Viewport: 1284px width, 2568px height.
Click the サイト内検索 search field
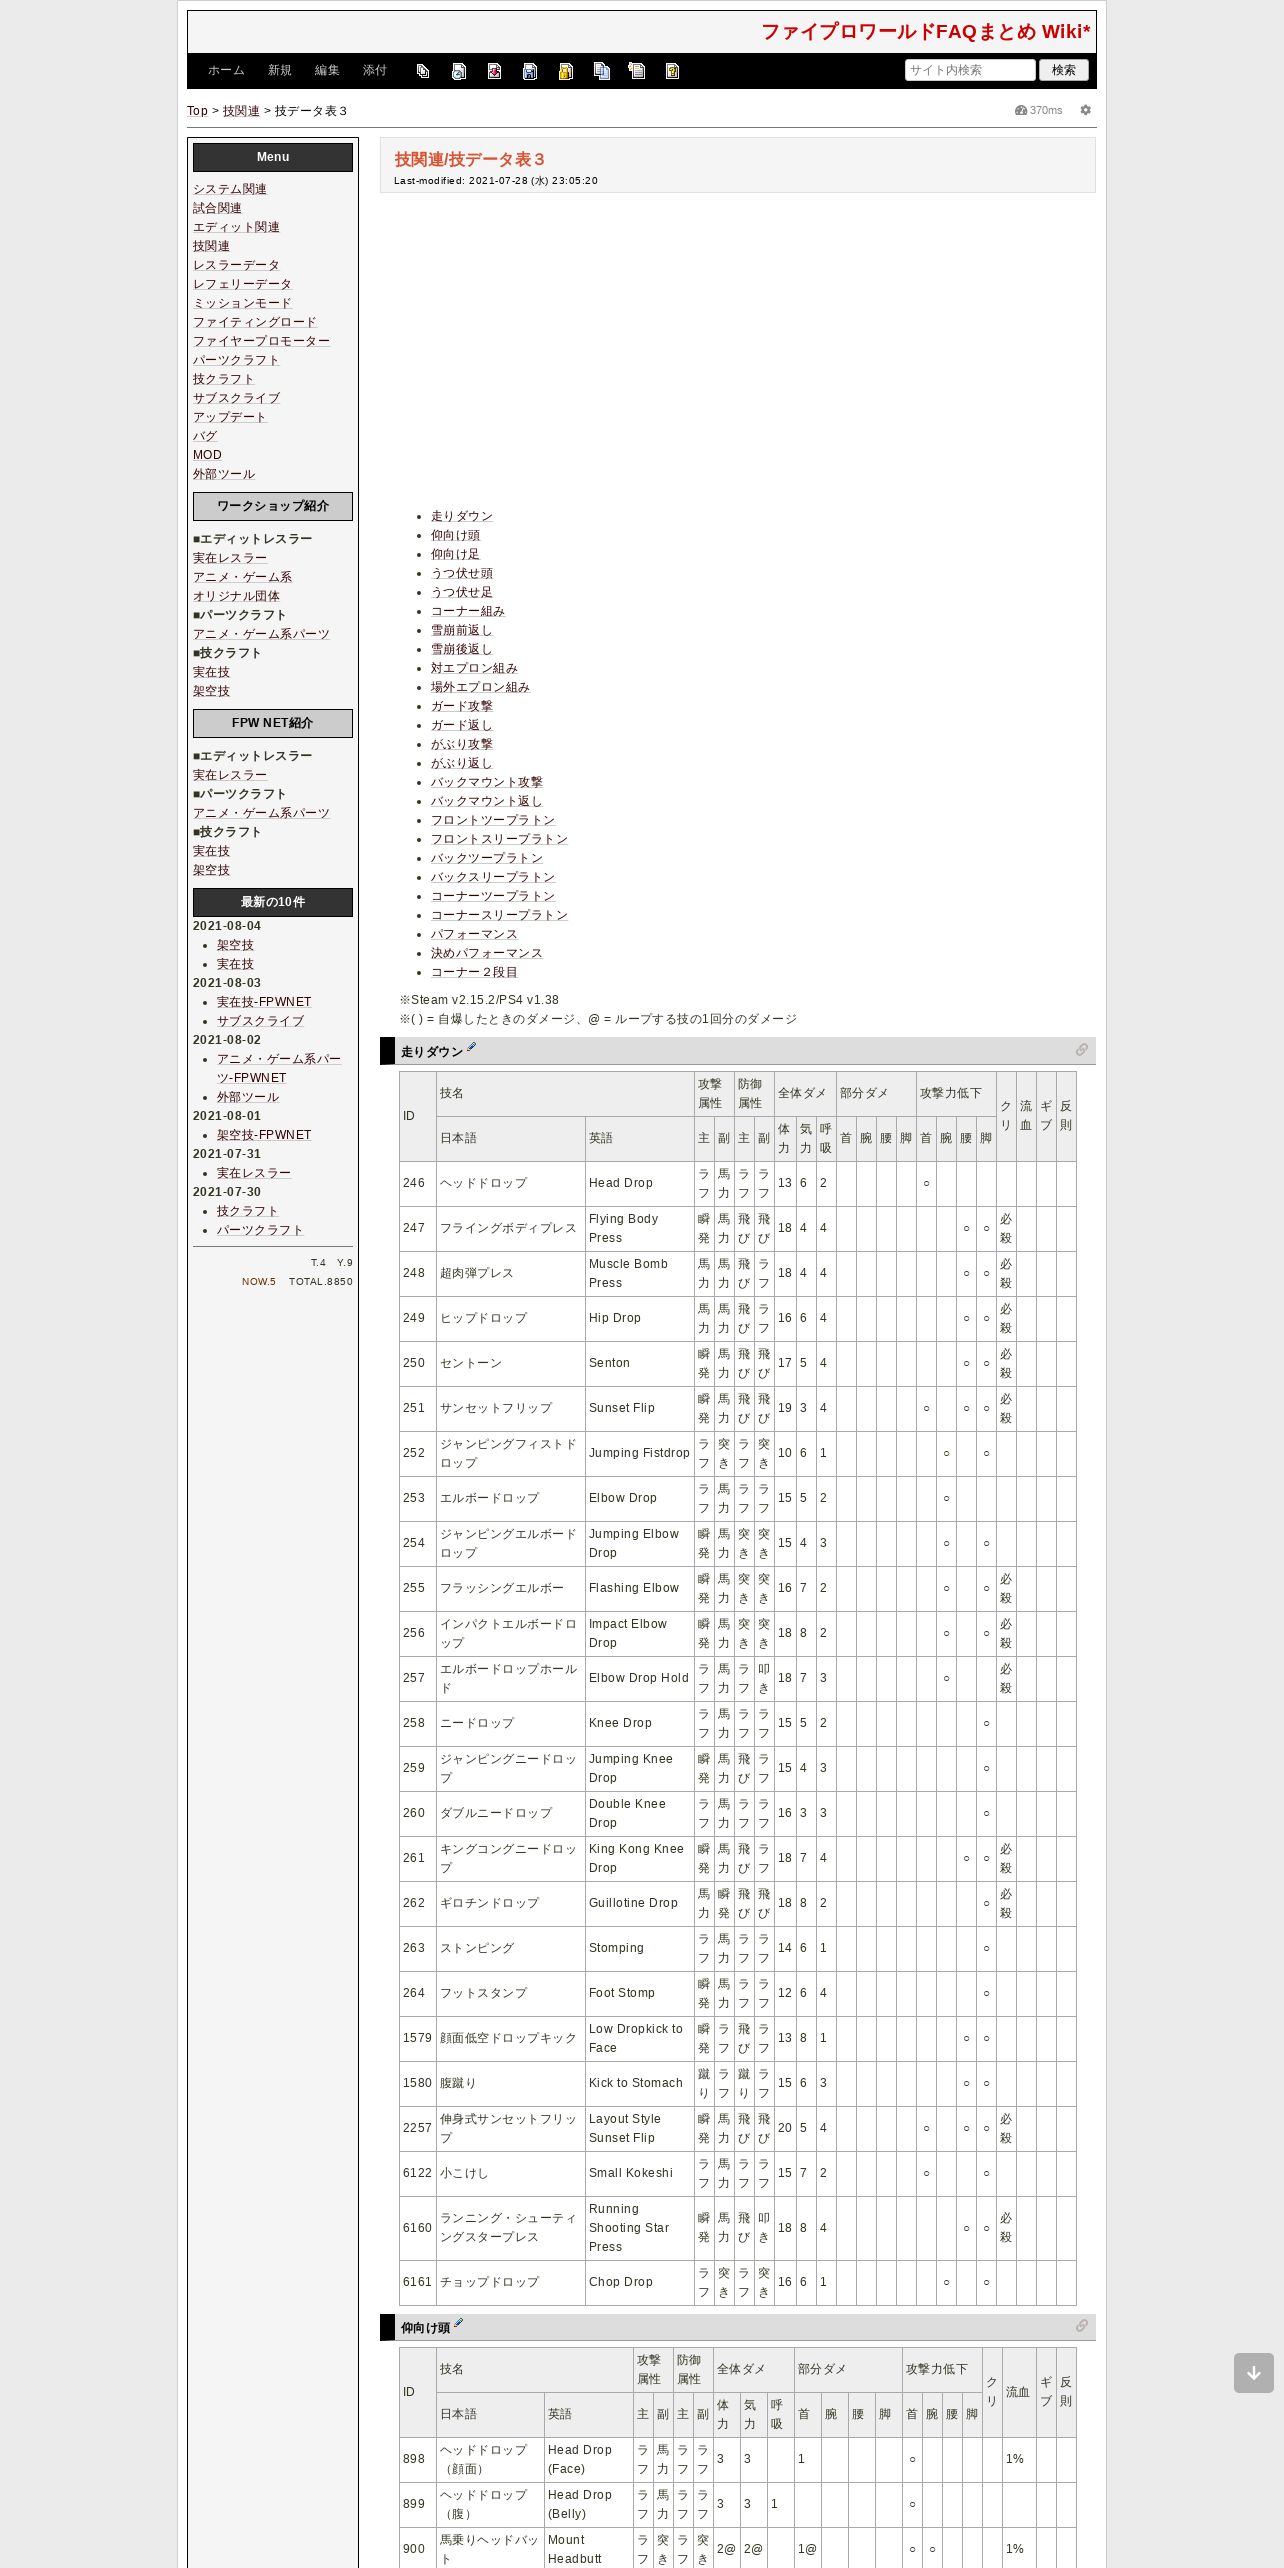pyautogui.click(x=970, y=70)
